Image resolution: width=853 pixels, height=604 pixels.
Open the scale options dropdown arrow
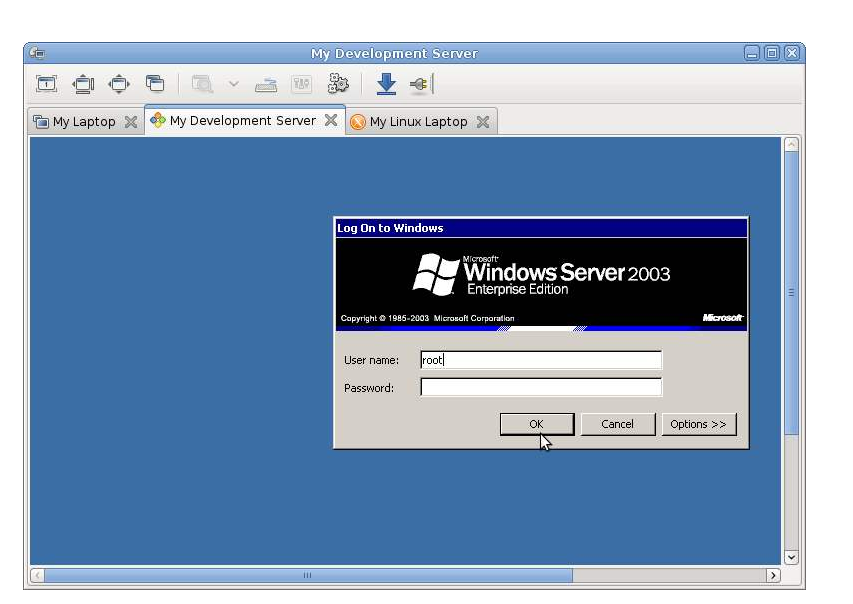[x=234, y=84]
